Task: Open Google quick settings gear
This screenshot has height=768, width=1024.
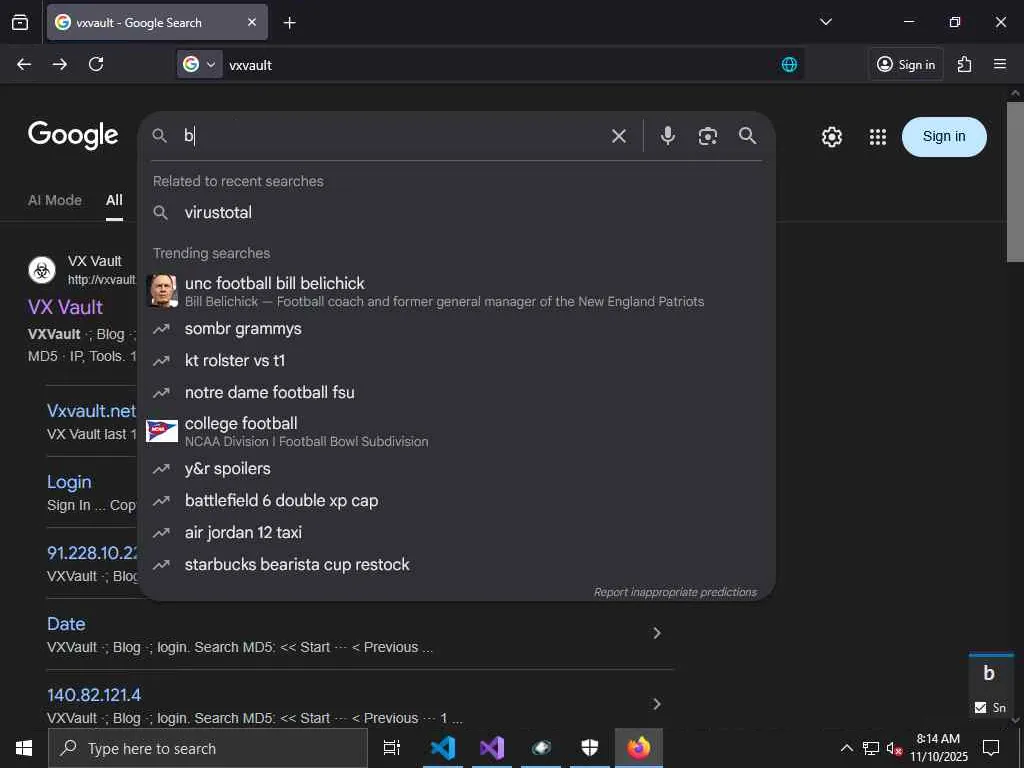Action: 831,137
